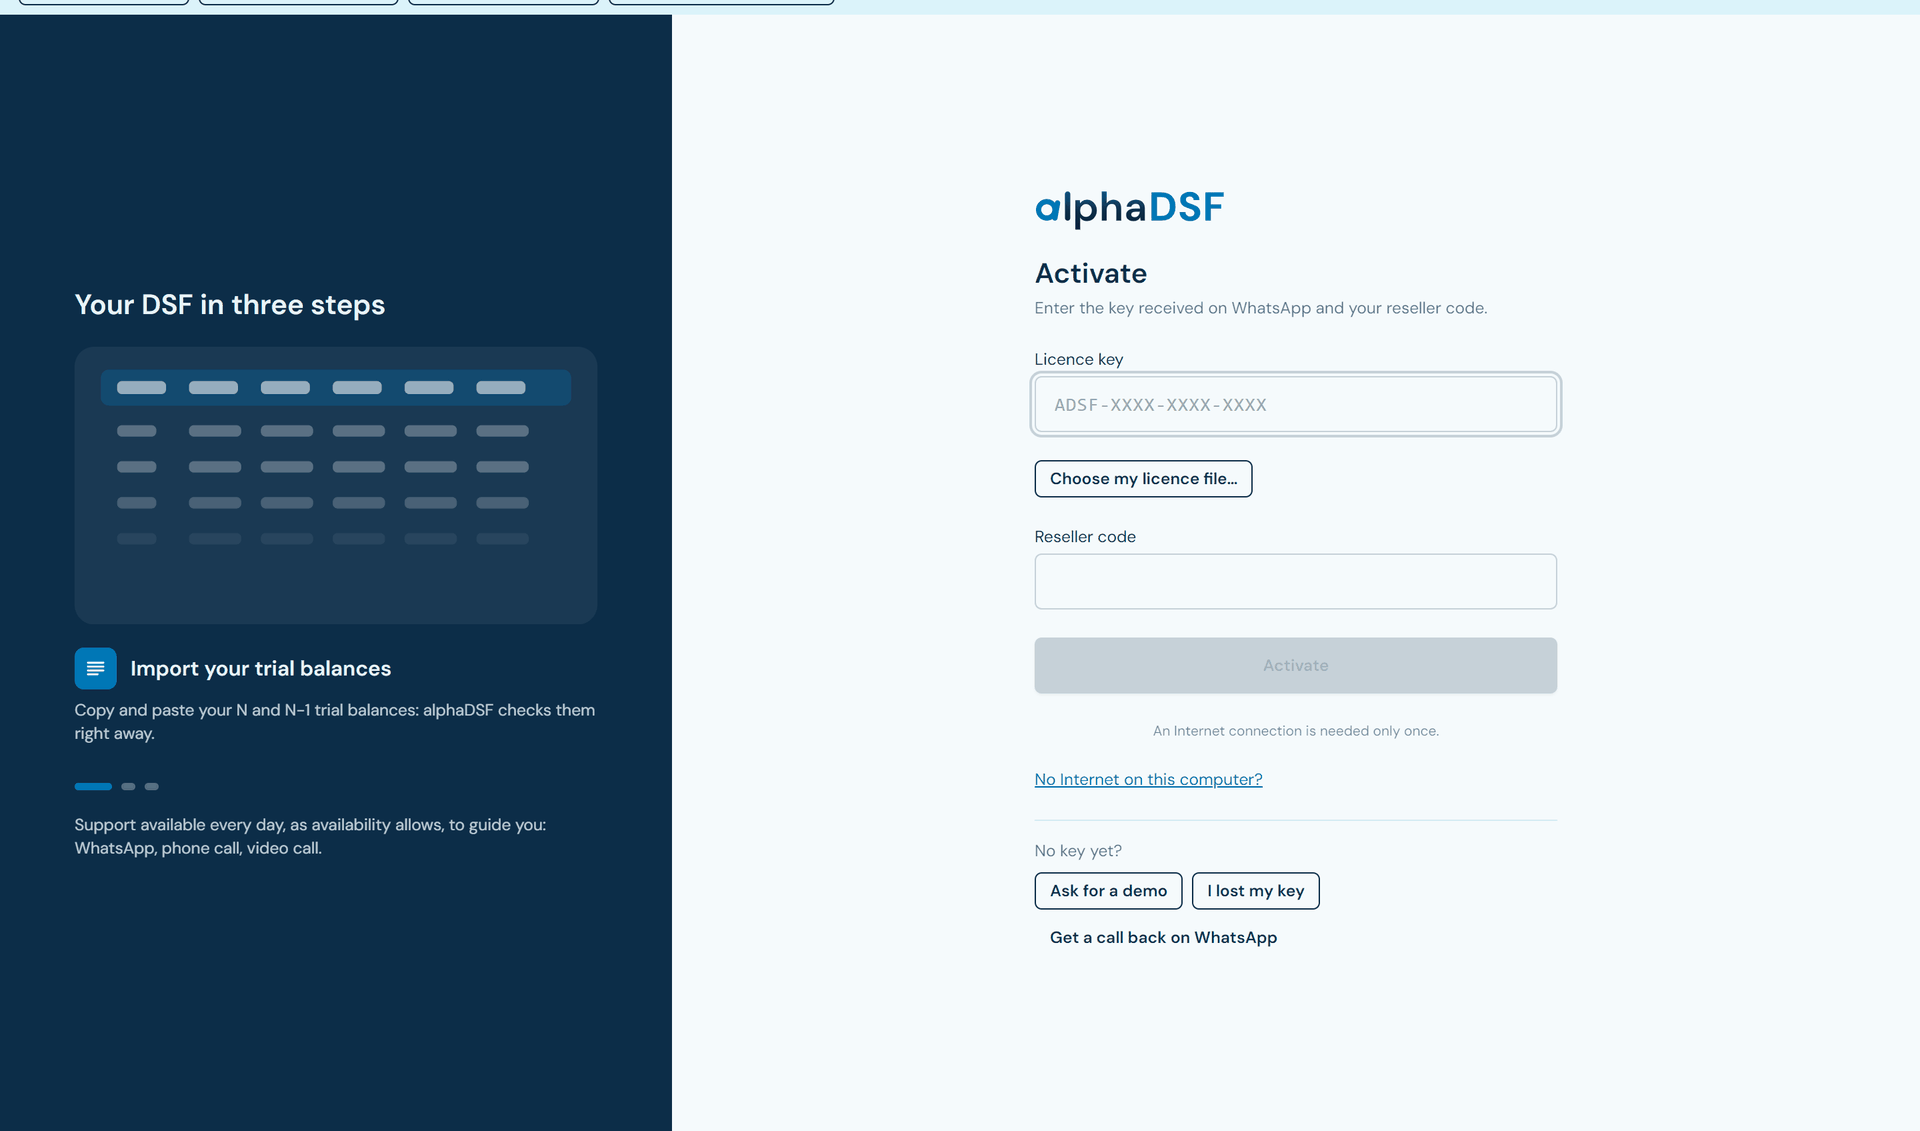1920x1131 pixels.
Task: Click the Internet connection needed only once note
Action: [x=1295, y=731]
